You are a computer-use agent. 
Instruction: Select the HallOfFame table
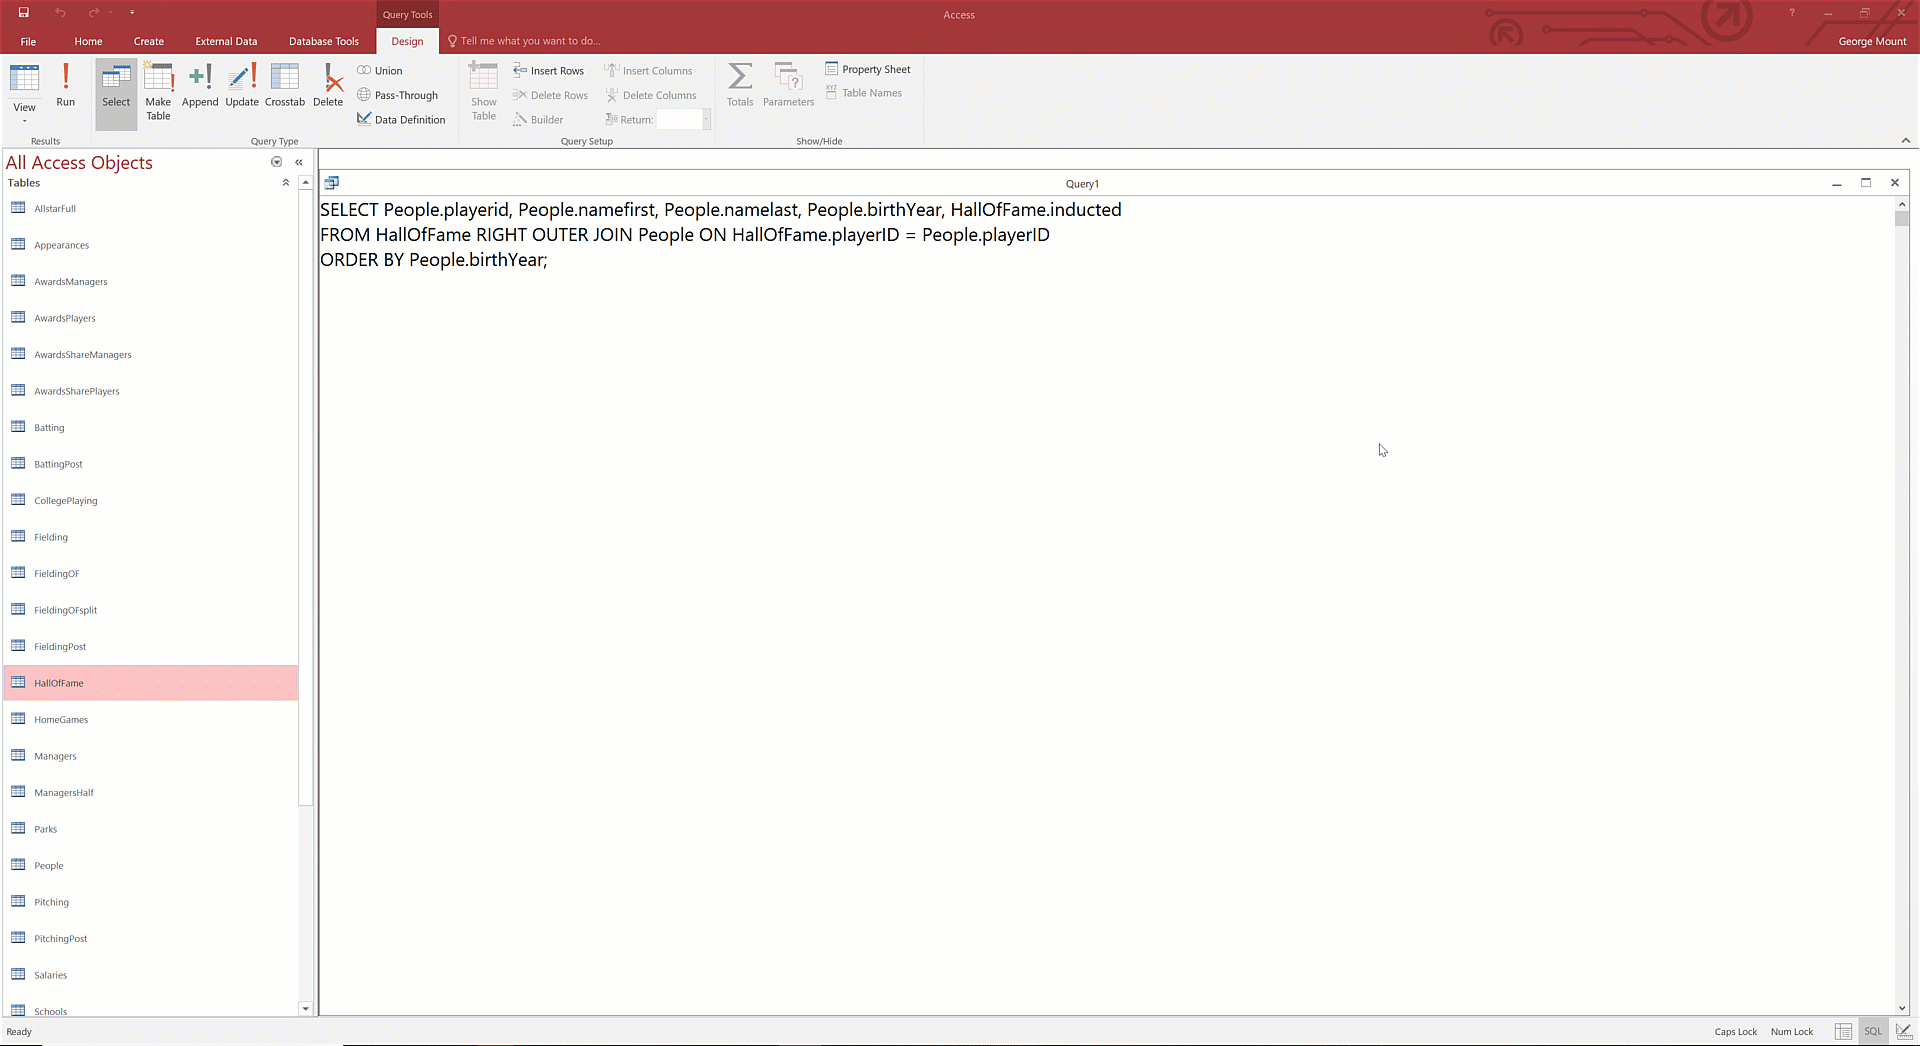point(152,683)
